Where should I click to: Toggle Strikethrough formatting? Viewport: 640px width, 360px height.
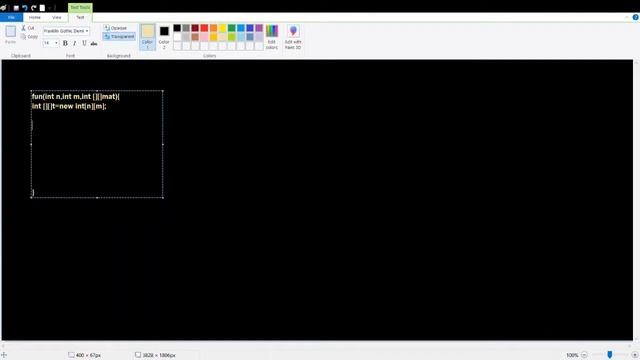(x=94, y=43)
